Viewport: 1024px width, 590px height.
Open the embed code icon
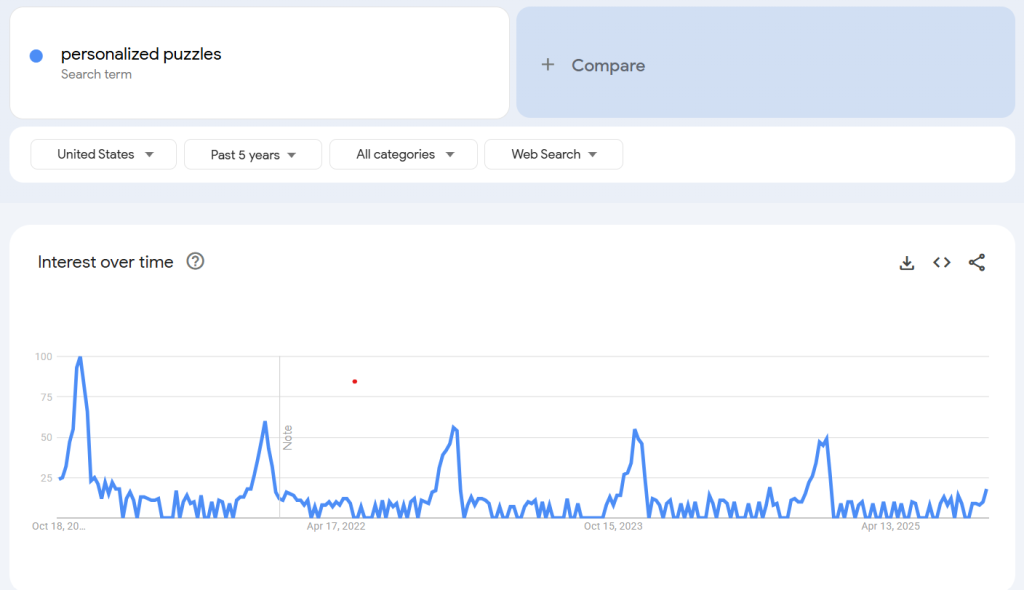(x=942, y=263)
